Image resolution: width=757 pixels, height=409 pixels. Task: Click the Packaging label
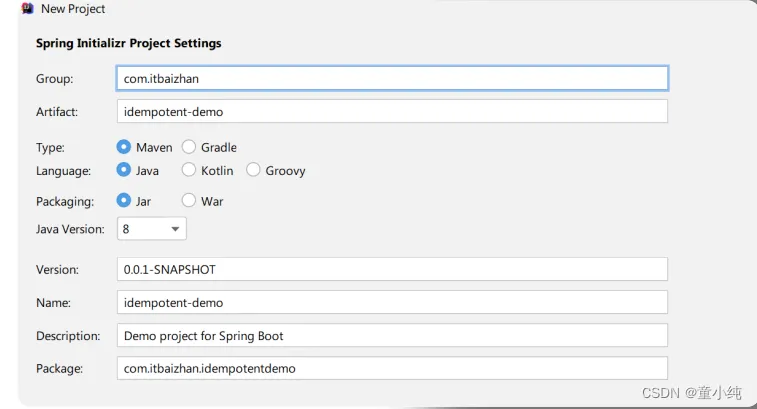coord(65,201)
